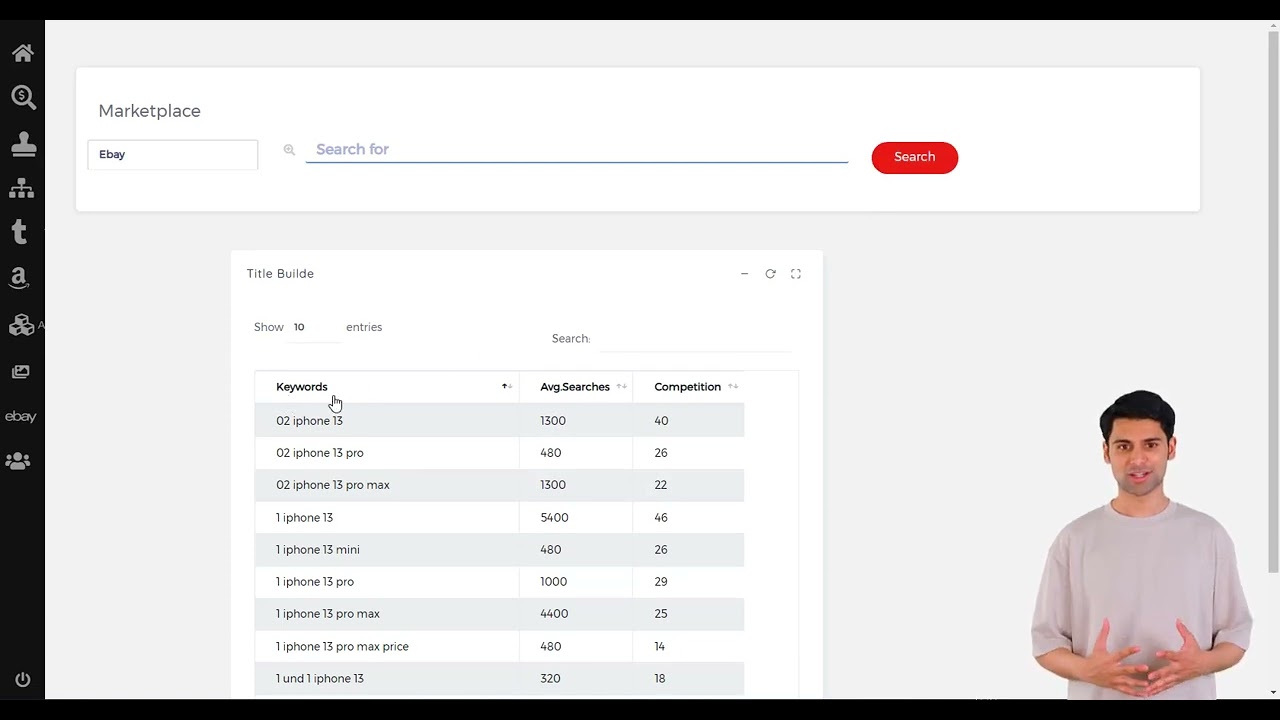
Task: Click the Title Builde heading
Action: pyautogui.click(x=280, y=274)
